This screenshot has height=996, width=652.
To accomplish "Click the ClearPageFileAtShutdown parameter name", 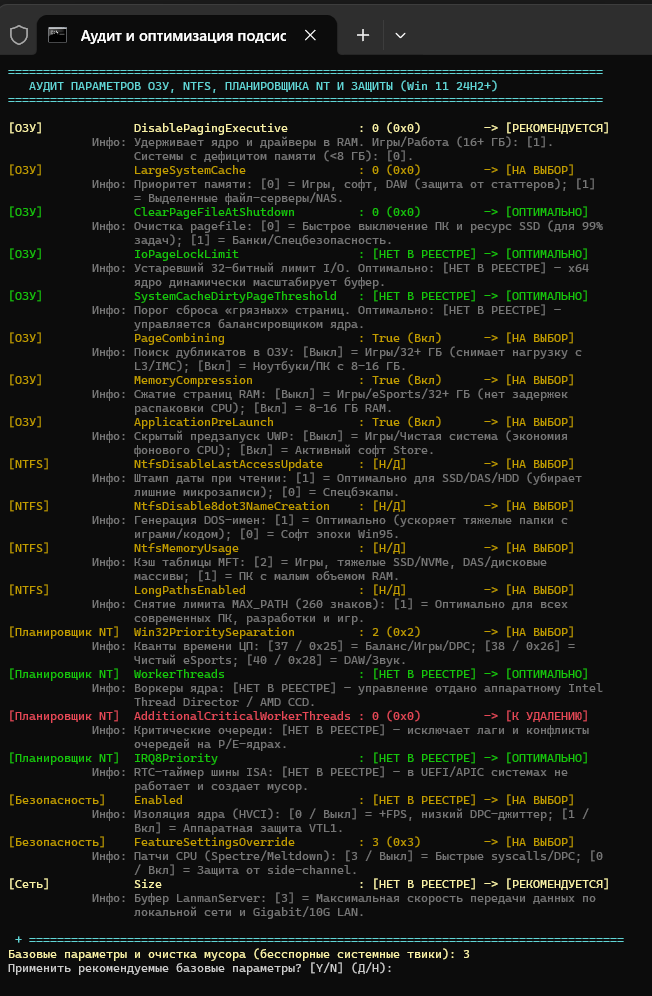I will (x=214, y=212).
